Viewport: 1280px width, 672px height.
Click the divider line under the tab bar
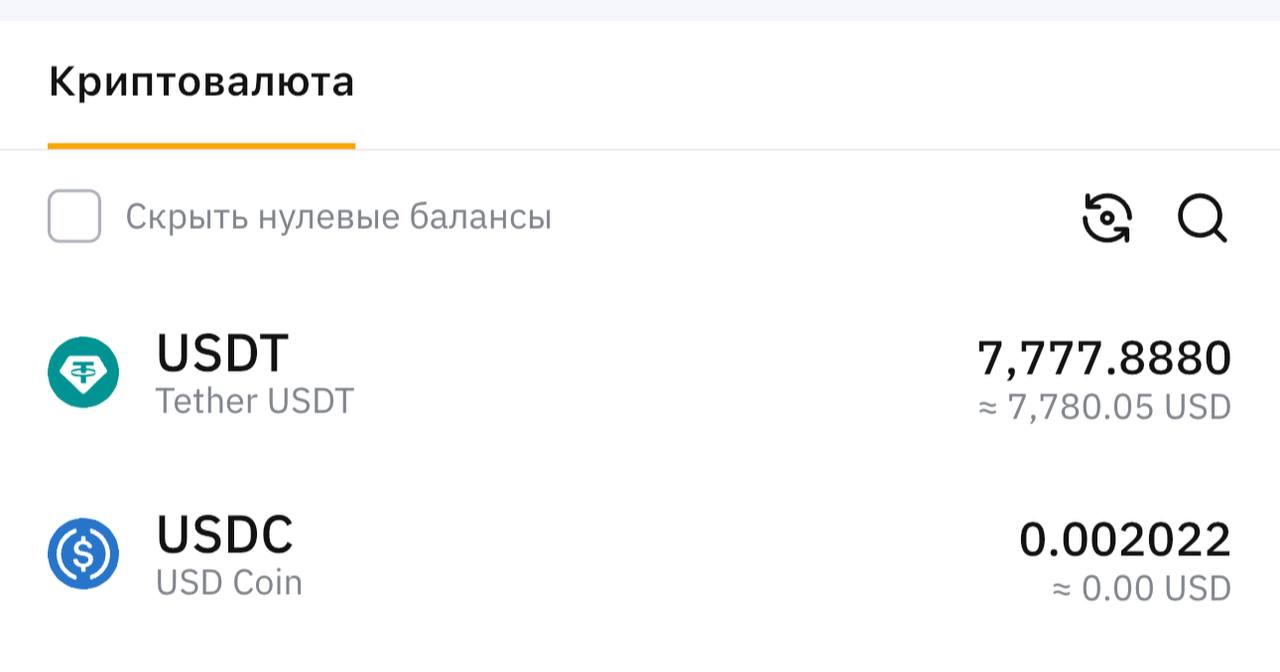tap(800, 150)
